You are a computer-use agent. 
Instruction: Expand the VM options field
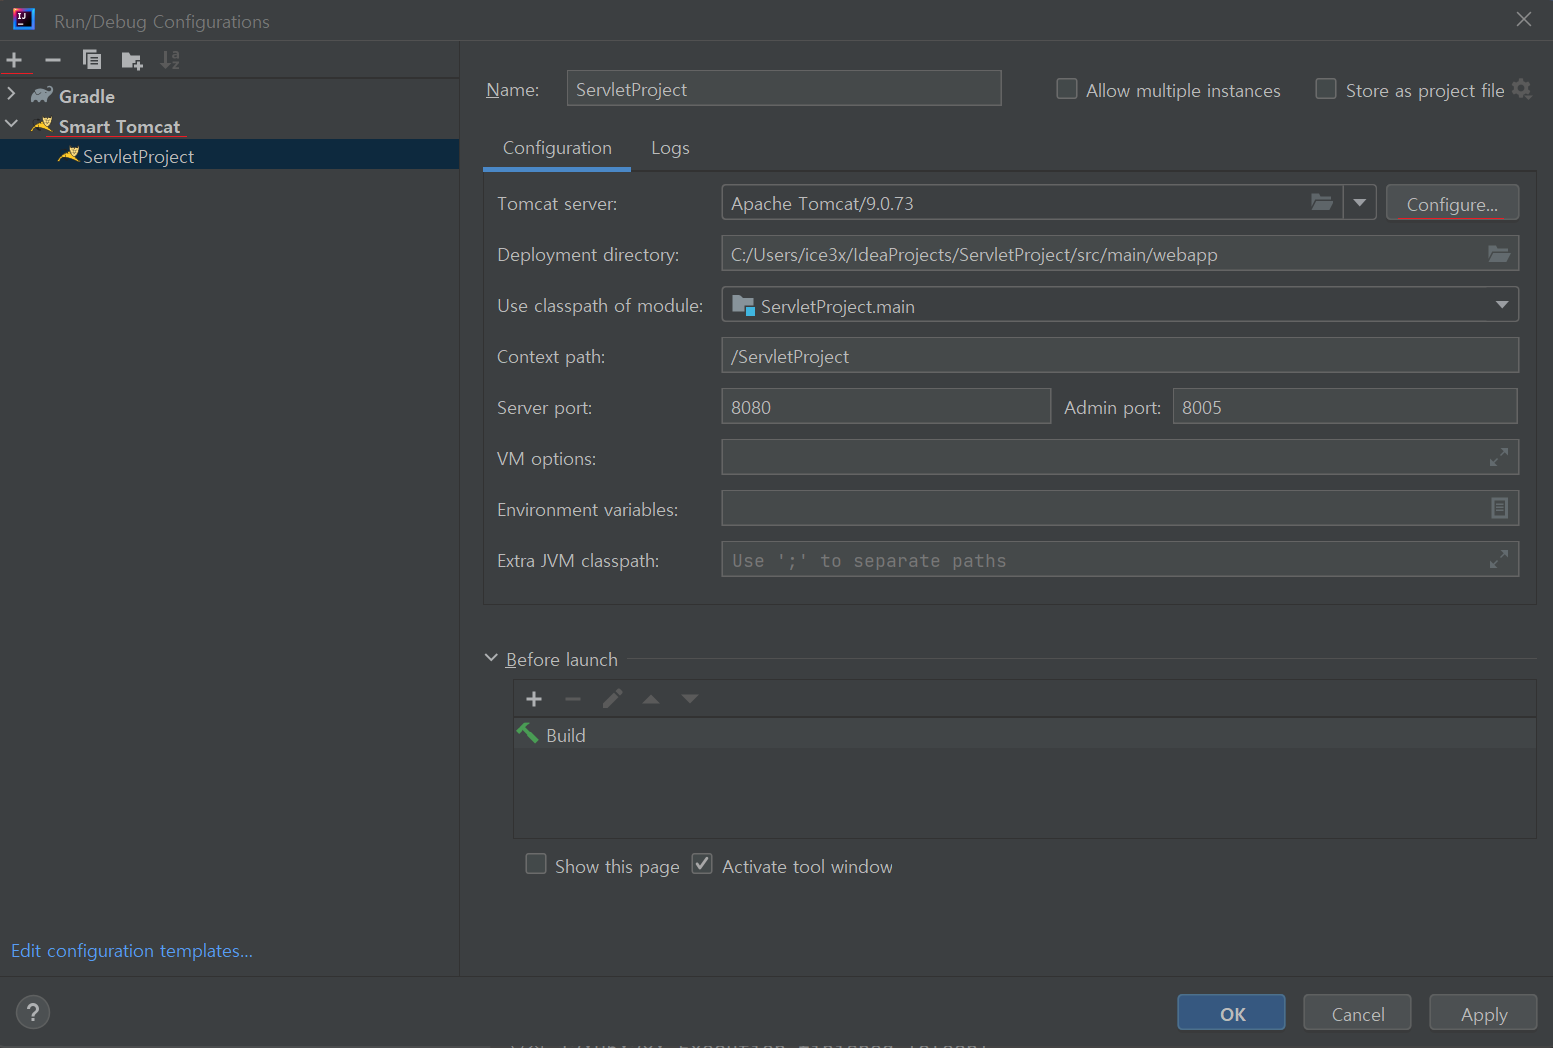1498,457
